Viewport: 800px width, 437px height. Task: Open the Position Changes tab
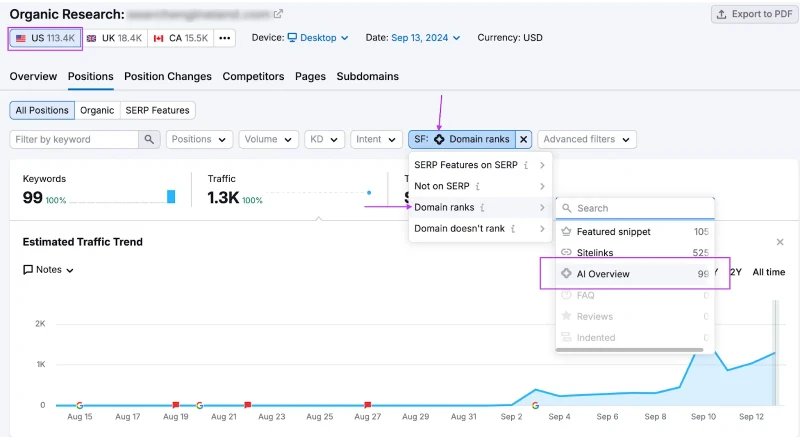[x=168, y=76]
